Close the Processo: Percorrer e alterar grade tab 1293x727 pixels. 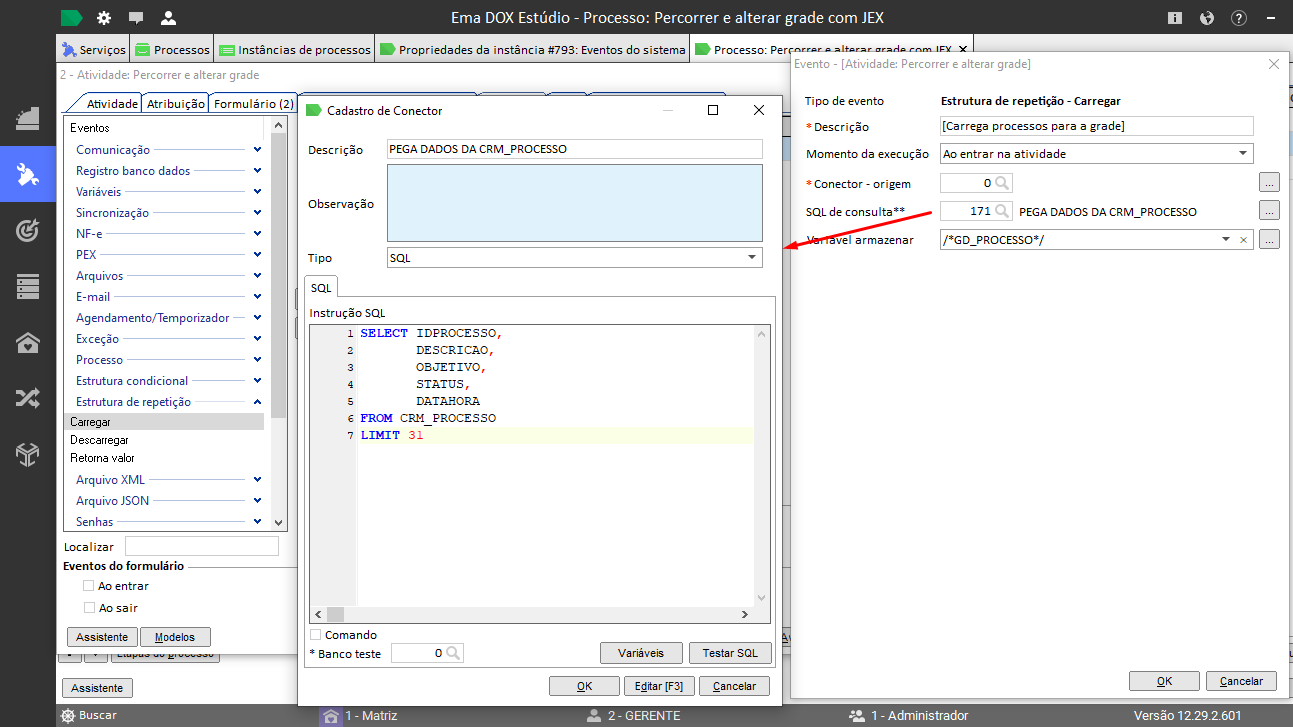[x=963, y=48]
